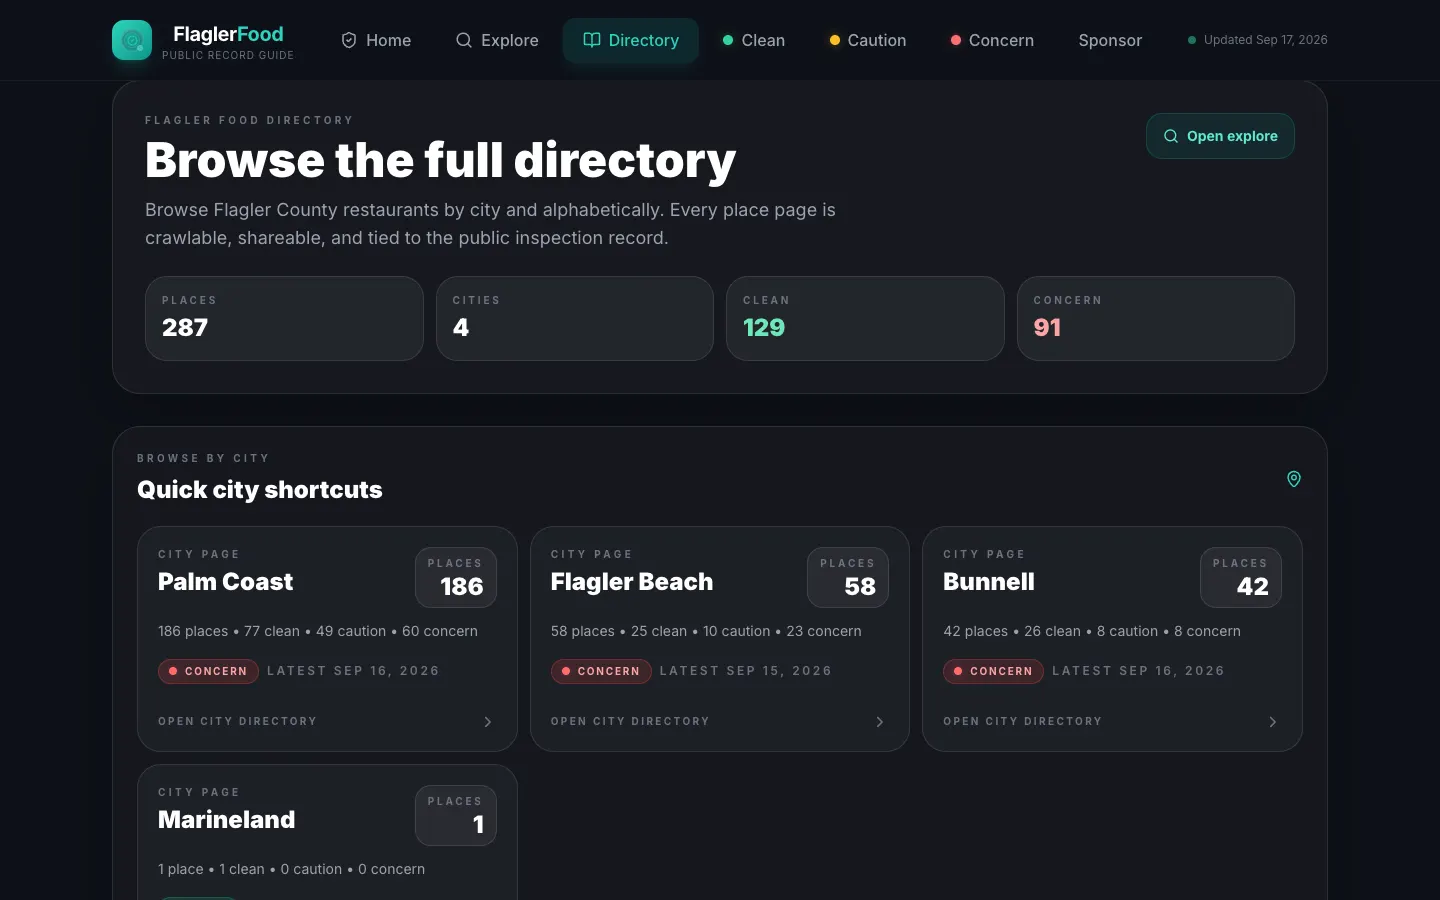Open the Bunnell city directory chevron
The height and width of the screenshot is (900, 1440).
coord(1273,722)
